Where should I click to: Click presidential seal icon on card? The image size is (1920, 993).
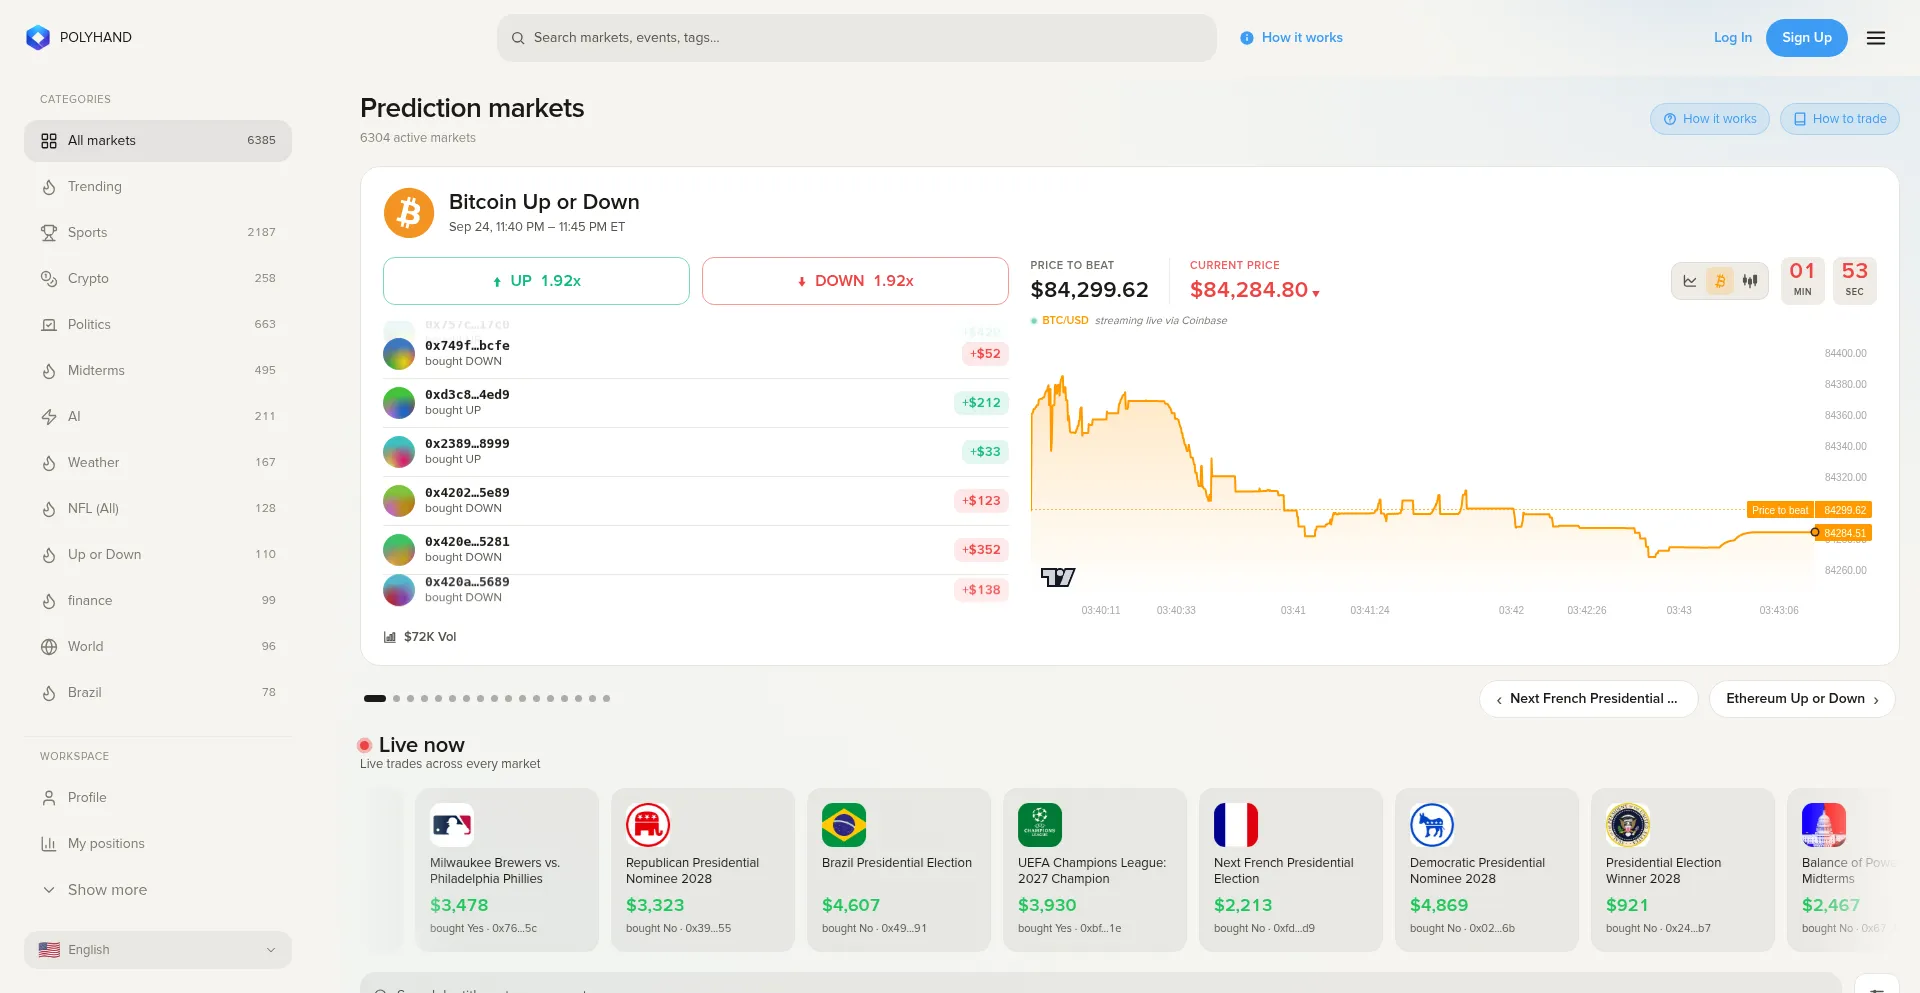(1628, 825)
